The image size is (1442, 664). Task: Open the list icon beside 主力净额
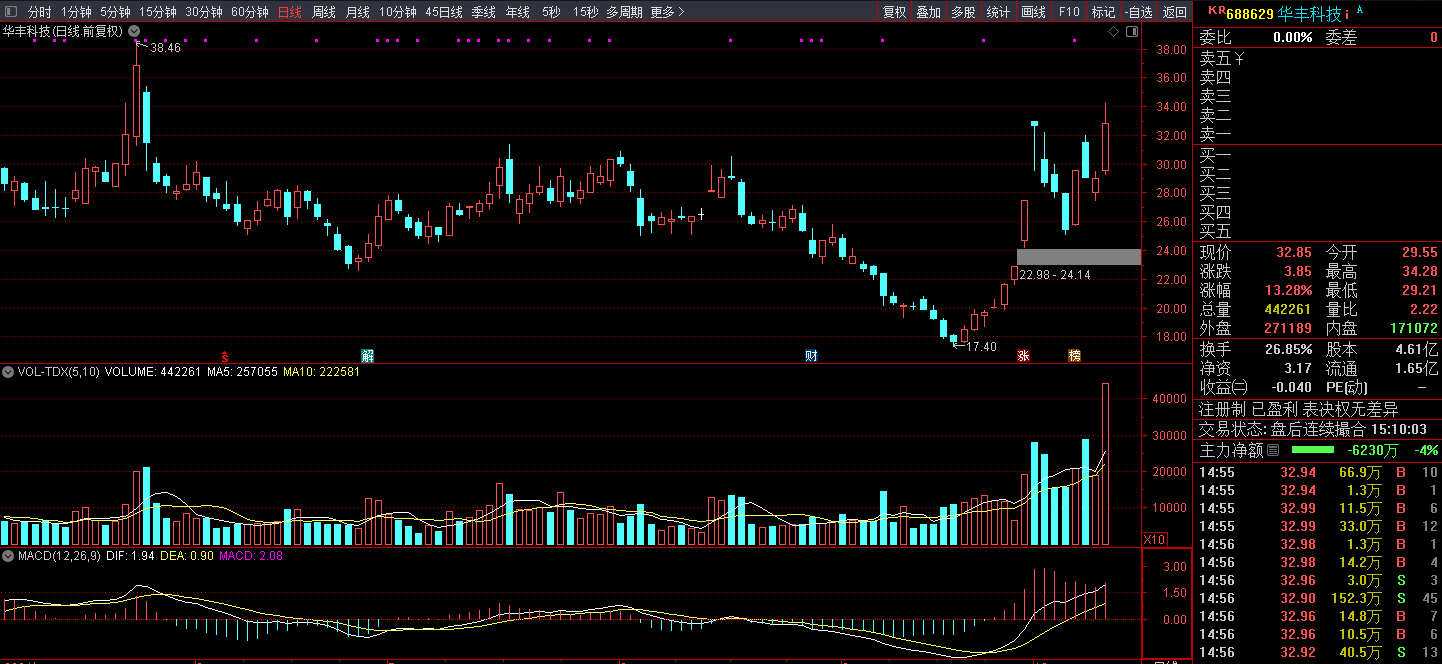point(1273,451)
